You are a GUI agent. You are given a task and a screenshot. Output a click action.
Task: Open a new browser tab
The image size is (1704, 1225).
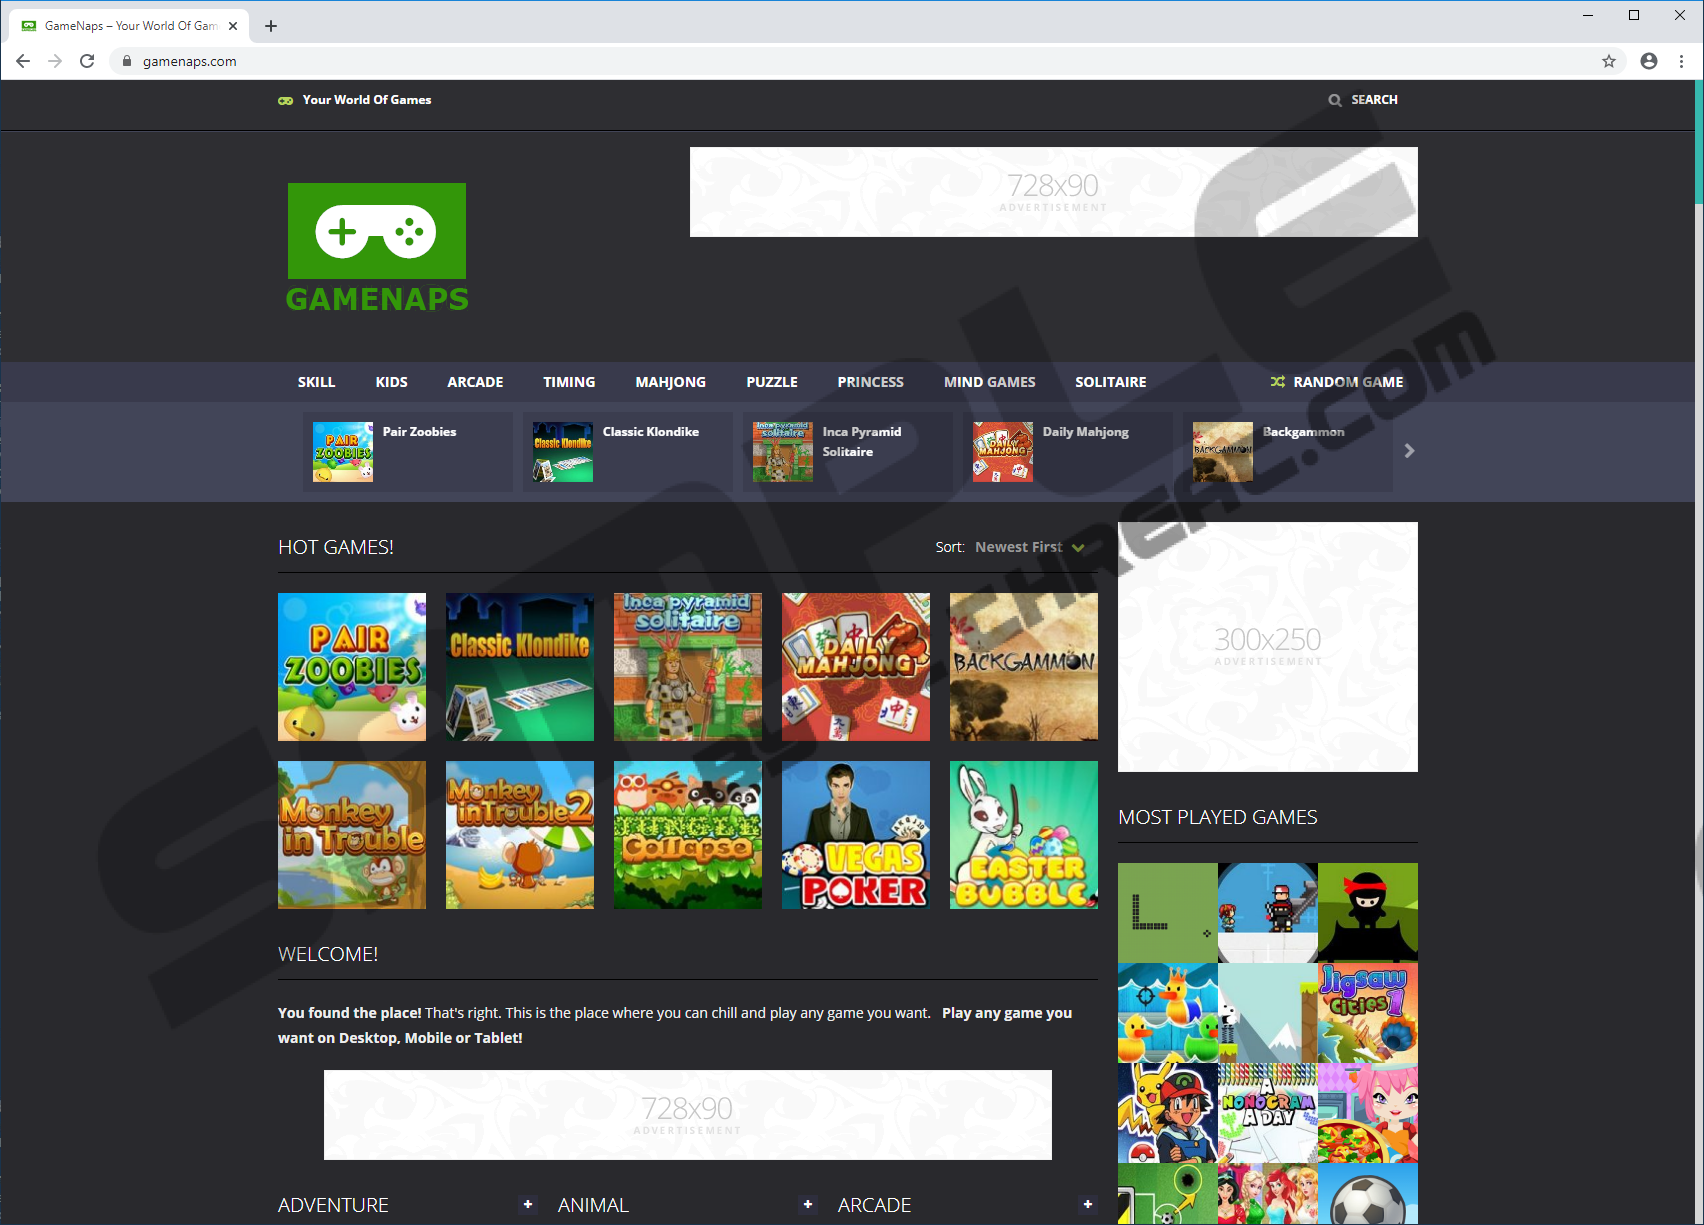point(271,26)
